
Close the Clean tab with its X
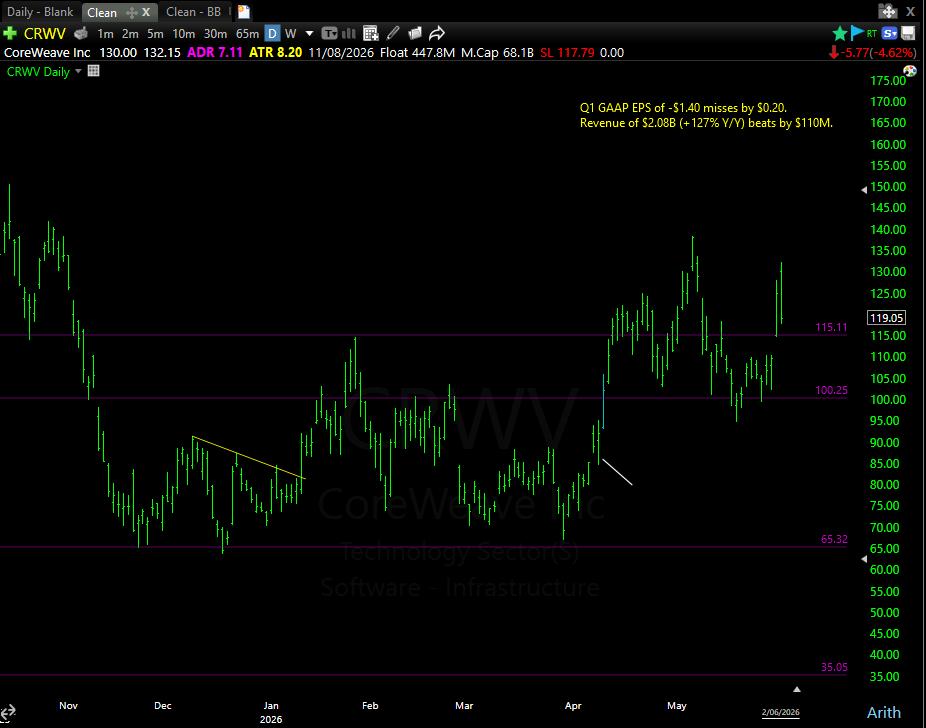tap(146, 12)
